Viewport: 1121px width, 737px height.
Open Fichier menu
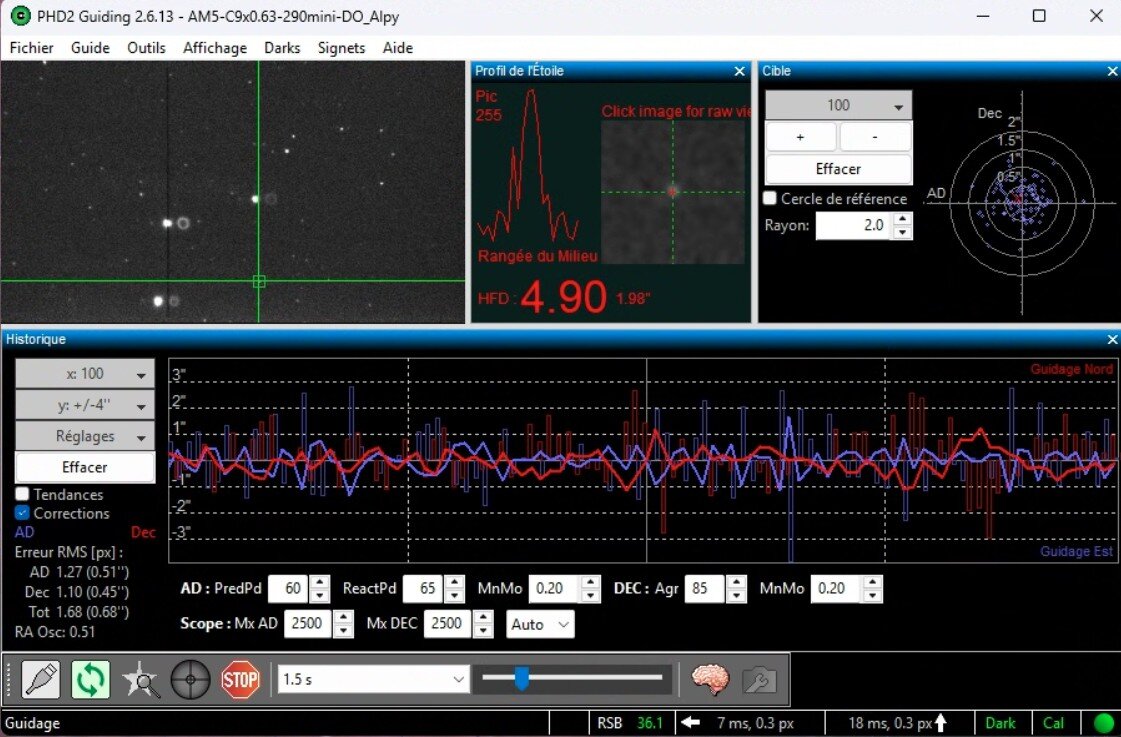pyautogui.click(x=31, y=48)
